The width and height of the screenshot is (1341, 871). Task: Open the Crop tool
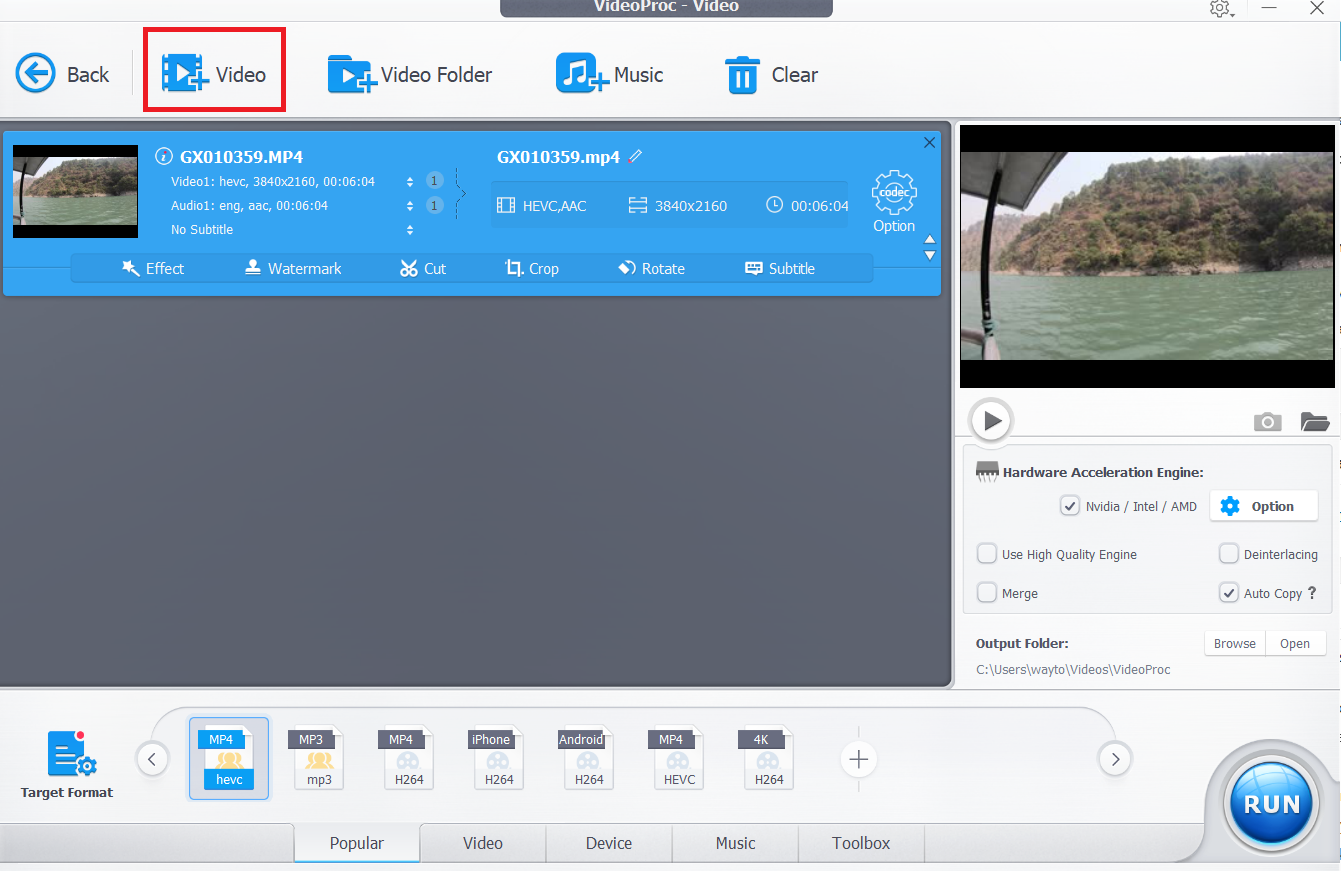[532, 268]
